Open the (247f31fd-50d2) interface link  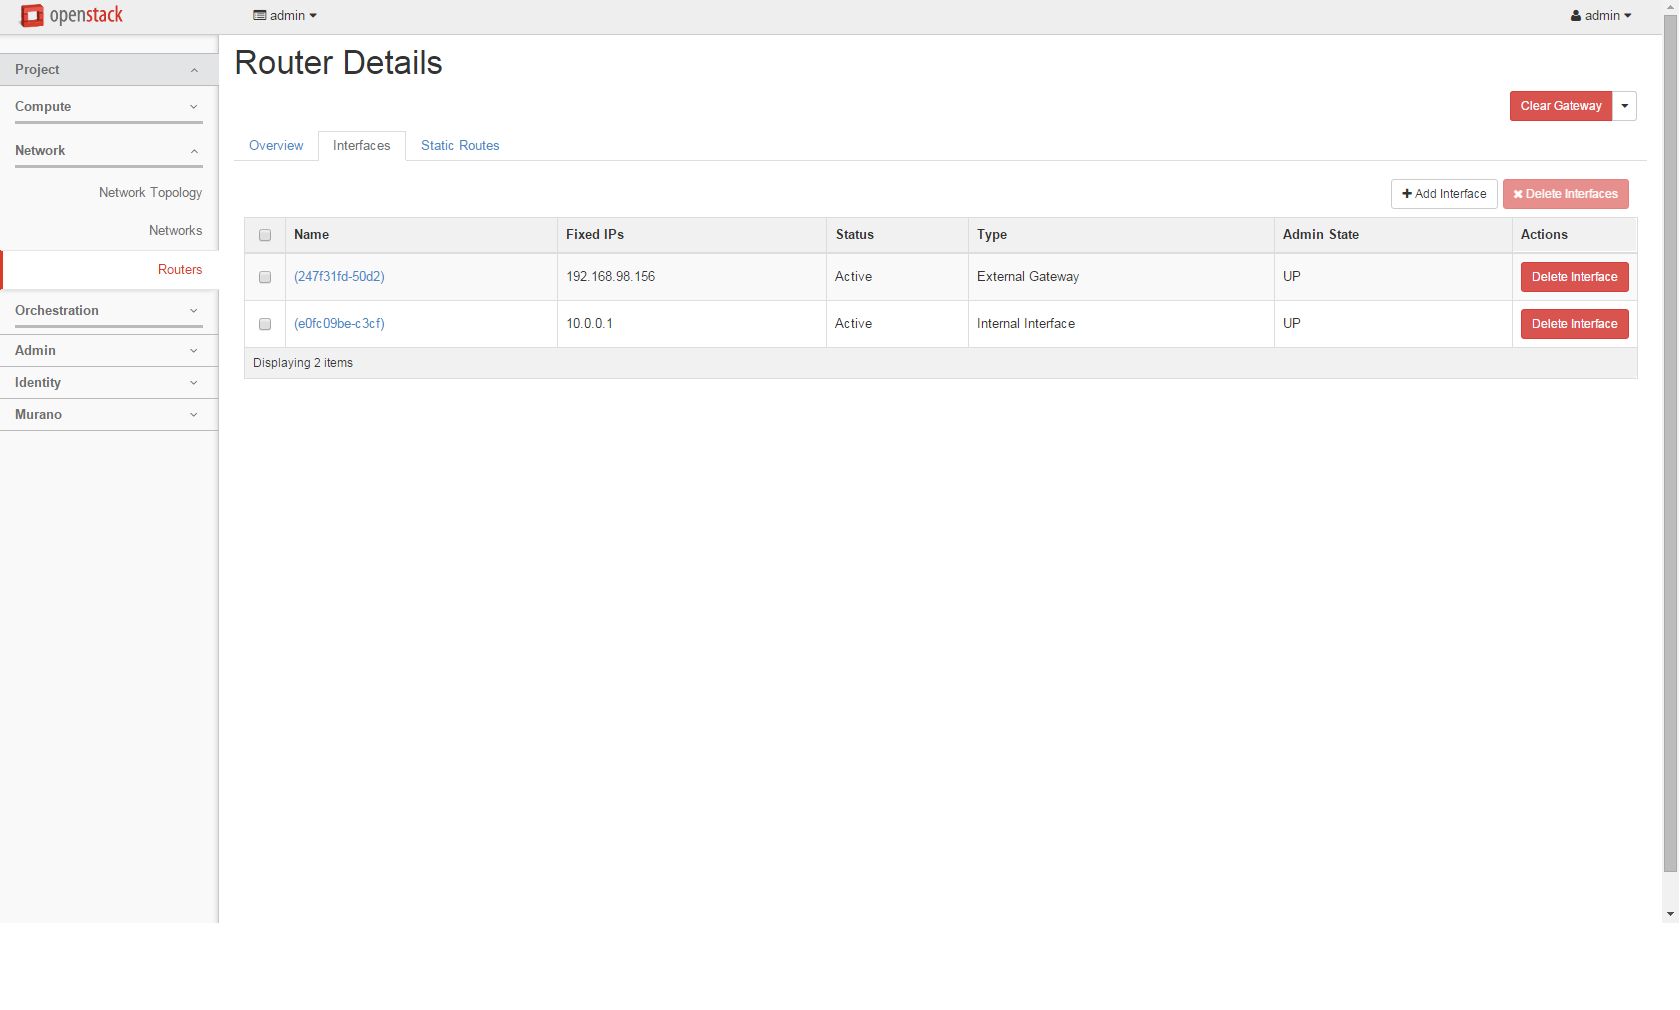pyautogui.click(x=339, y=277)
